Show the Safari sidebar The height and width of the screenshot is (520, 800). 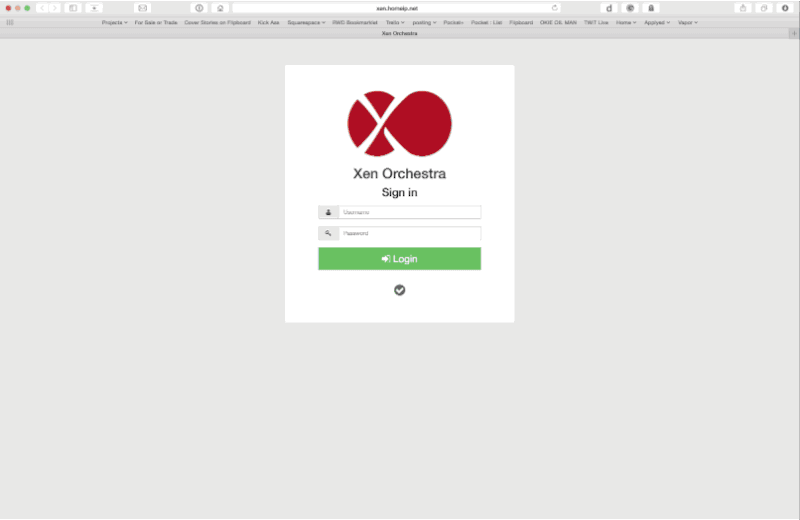pyautogui.click(x=73, y=8)
